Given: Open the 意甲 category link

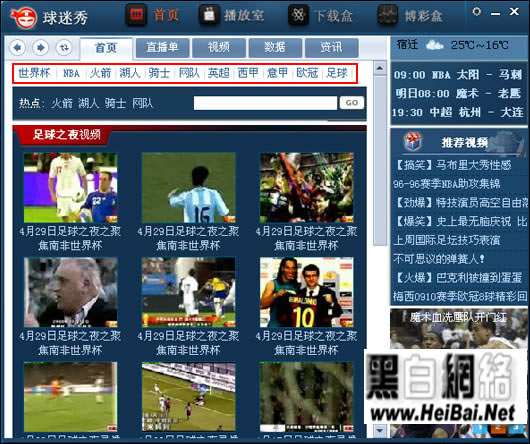Looking at the screenshot, I should click(278, 73).
